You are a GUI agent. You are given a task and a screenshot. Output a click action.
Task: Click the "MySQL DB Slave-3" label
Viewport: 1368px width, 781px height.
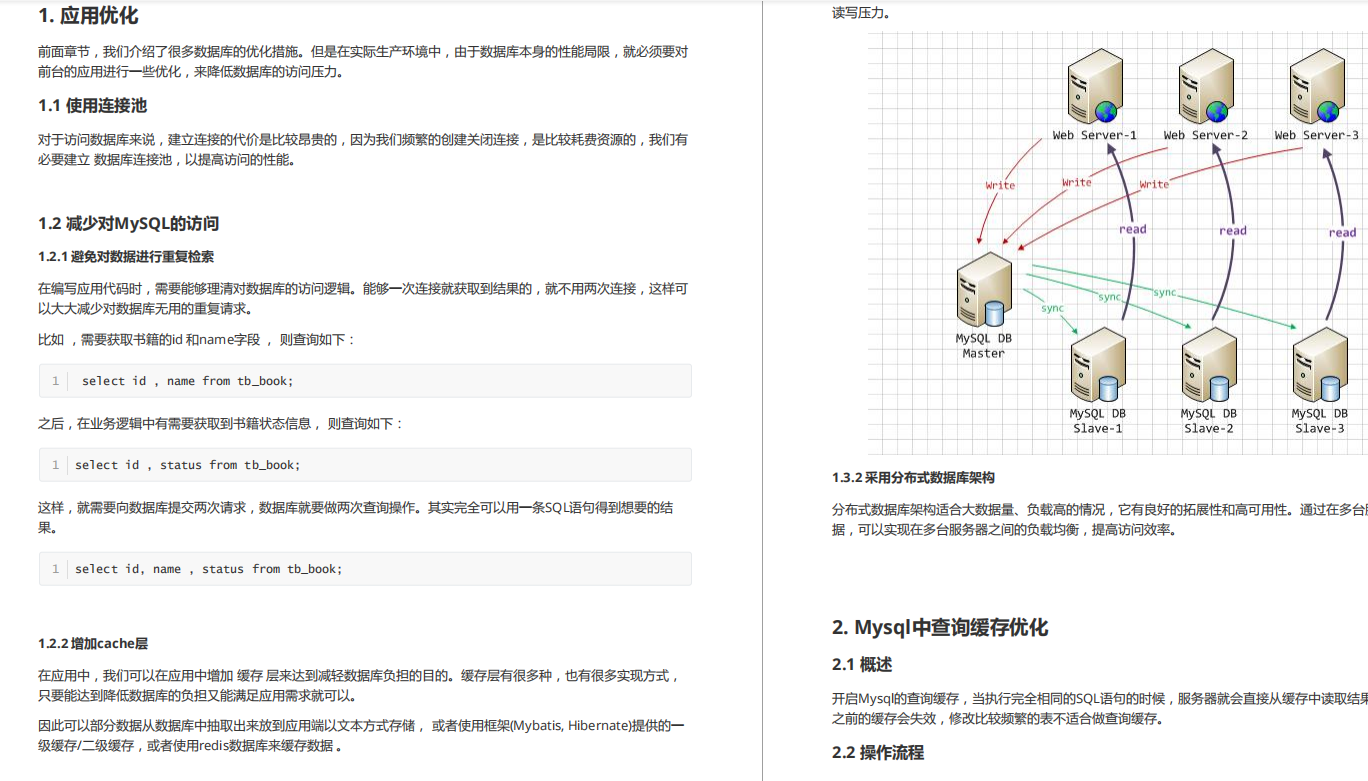(1319, 421)
